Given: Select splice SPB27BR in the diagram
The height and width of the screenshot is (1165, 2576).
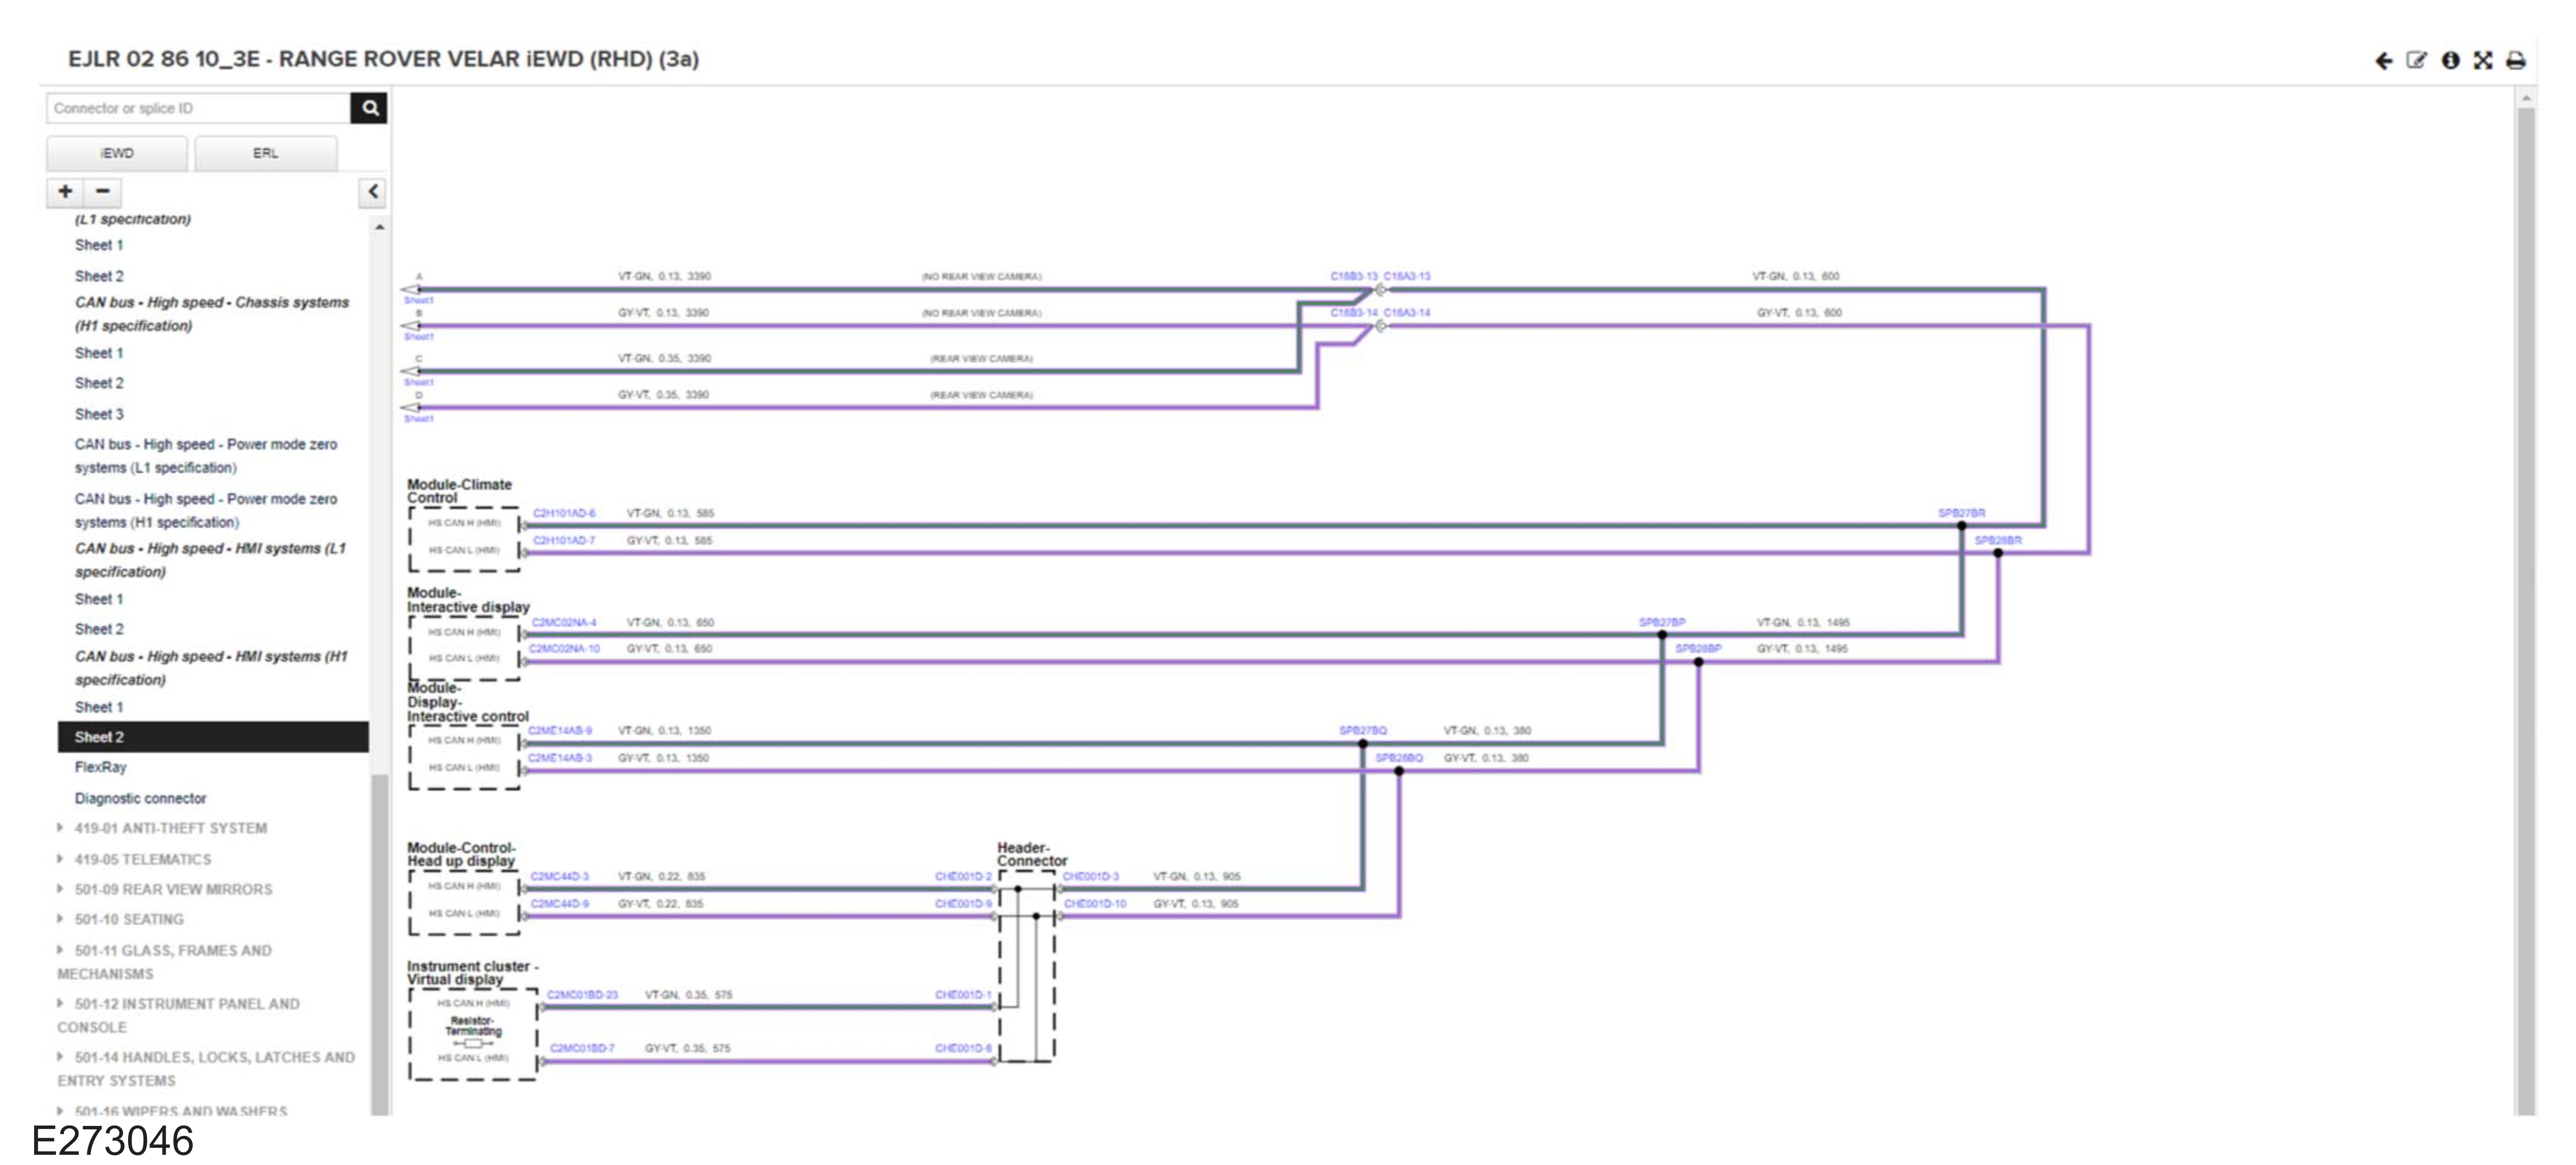Looking at the screenshot, I should tap(1961, 513).
